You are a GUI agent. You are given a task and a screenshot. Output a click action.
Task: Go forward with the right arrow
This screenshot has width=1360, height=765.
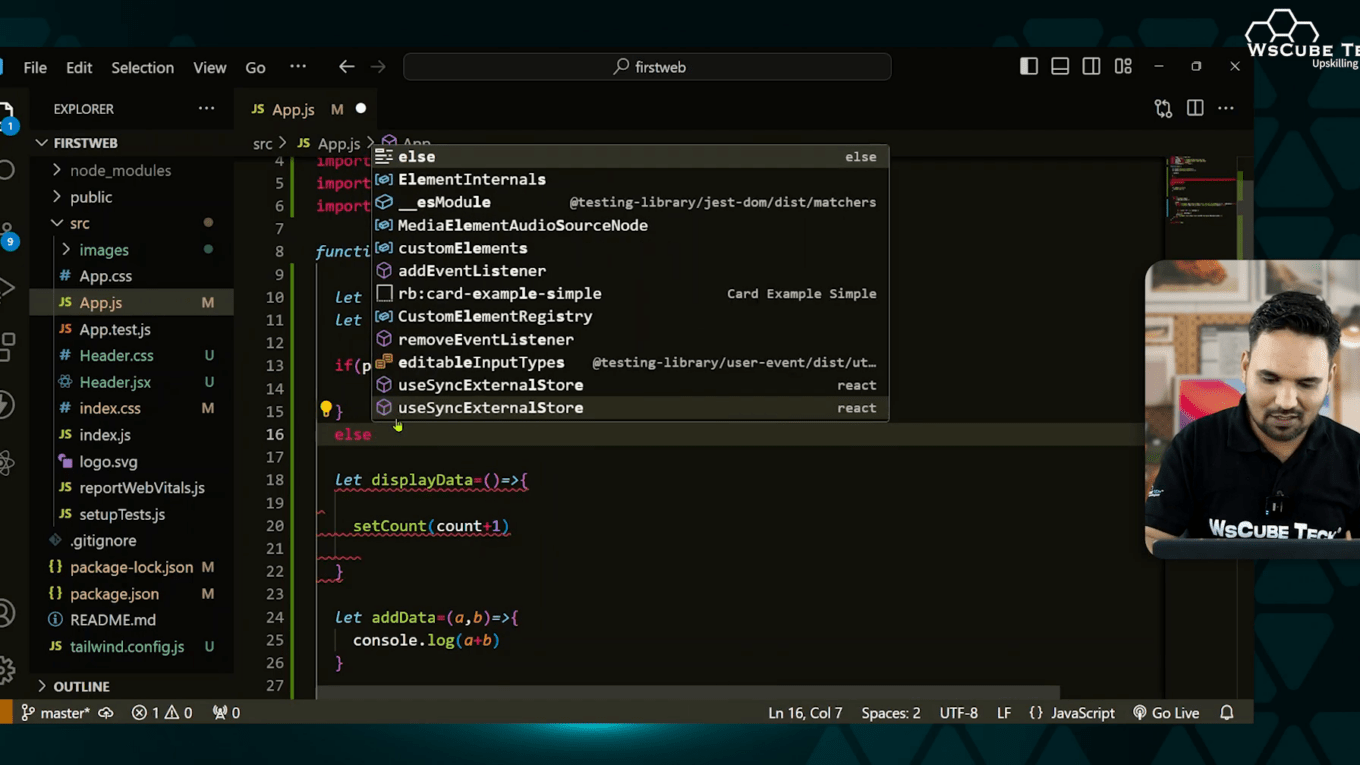(378, 67)
